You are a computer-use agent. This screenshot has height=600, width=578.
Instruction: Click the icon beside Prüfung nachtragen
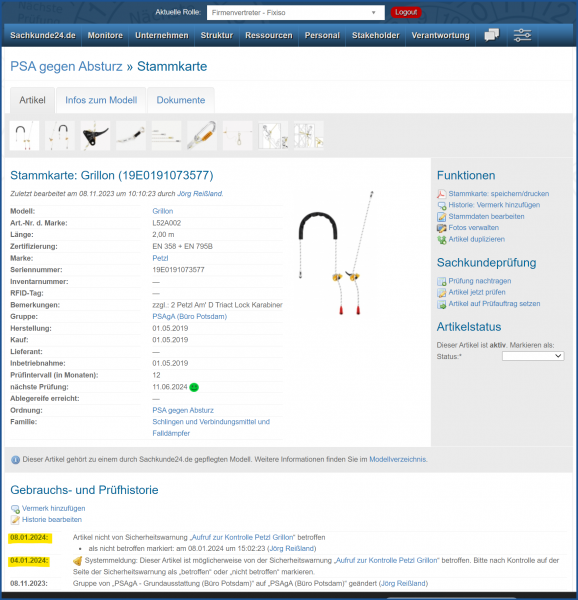[x=441, y=281]
